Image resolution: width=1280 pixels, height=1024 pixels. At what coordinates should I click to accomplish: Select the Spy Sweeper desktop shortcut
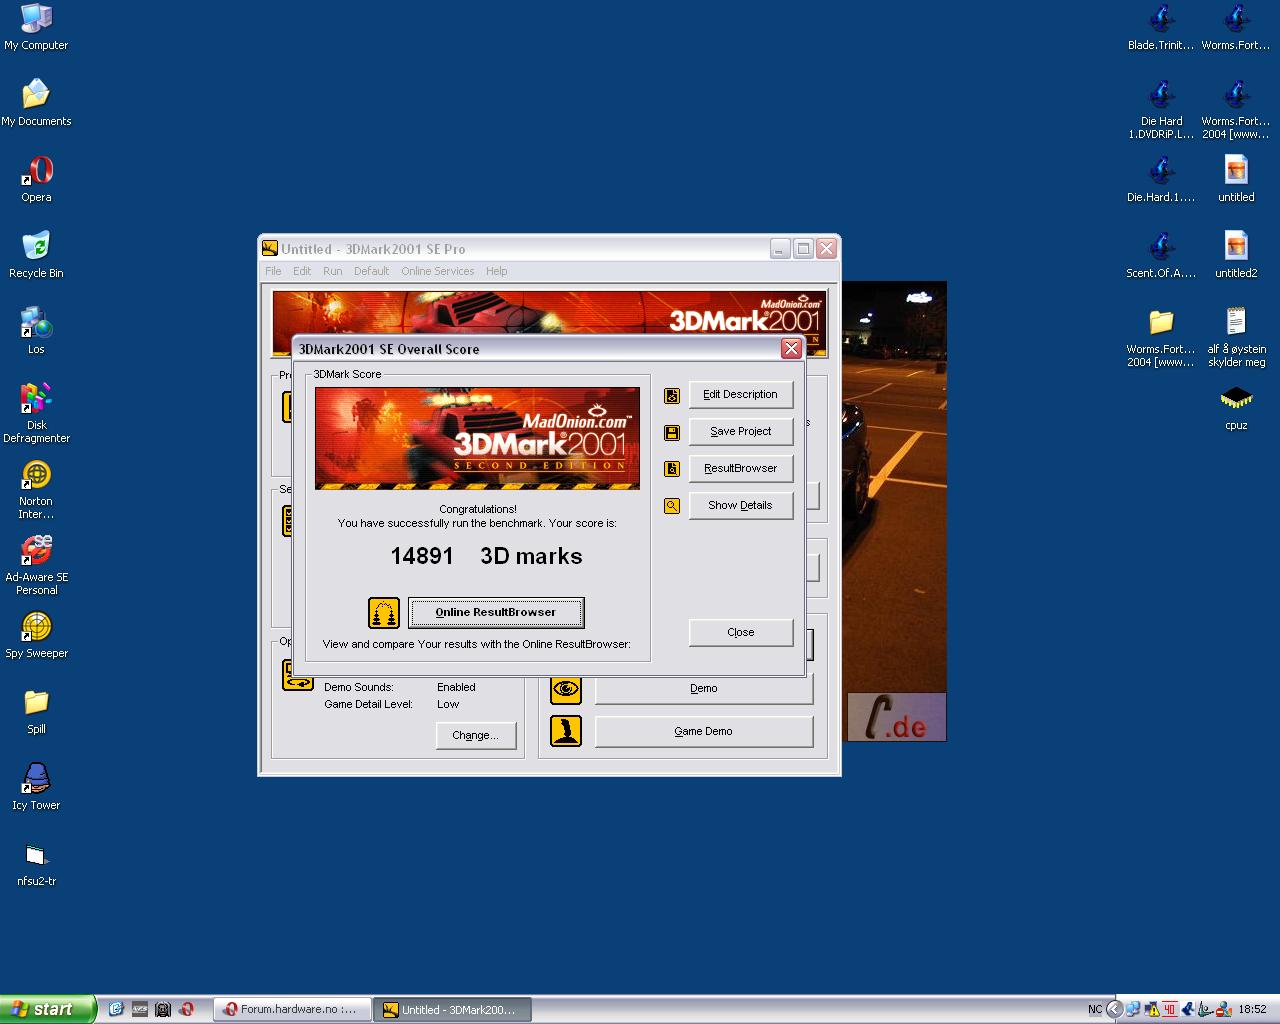click(36, 635)
